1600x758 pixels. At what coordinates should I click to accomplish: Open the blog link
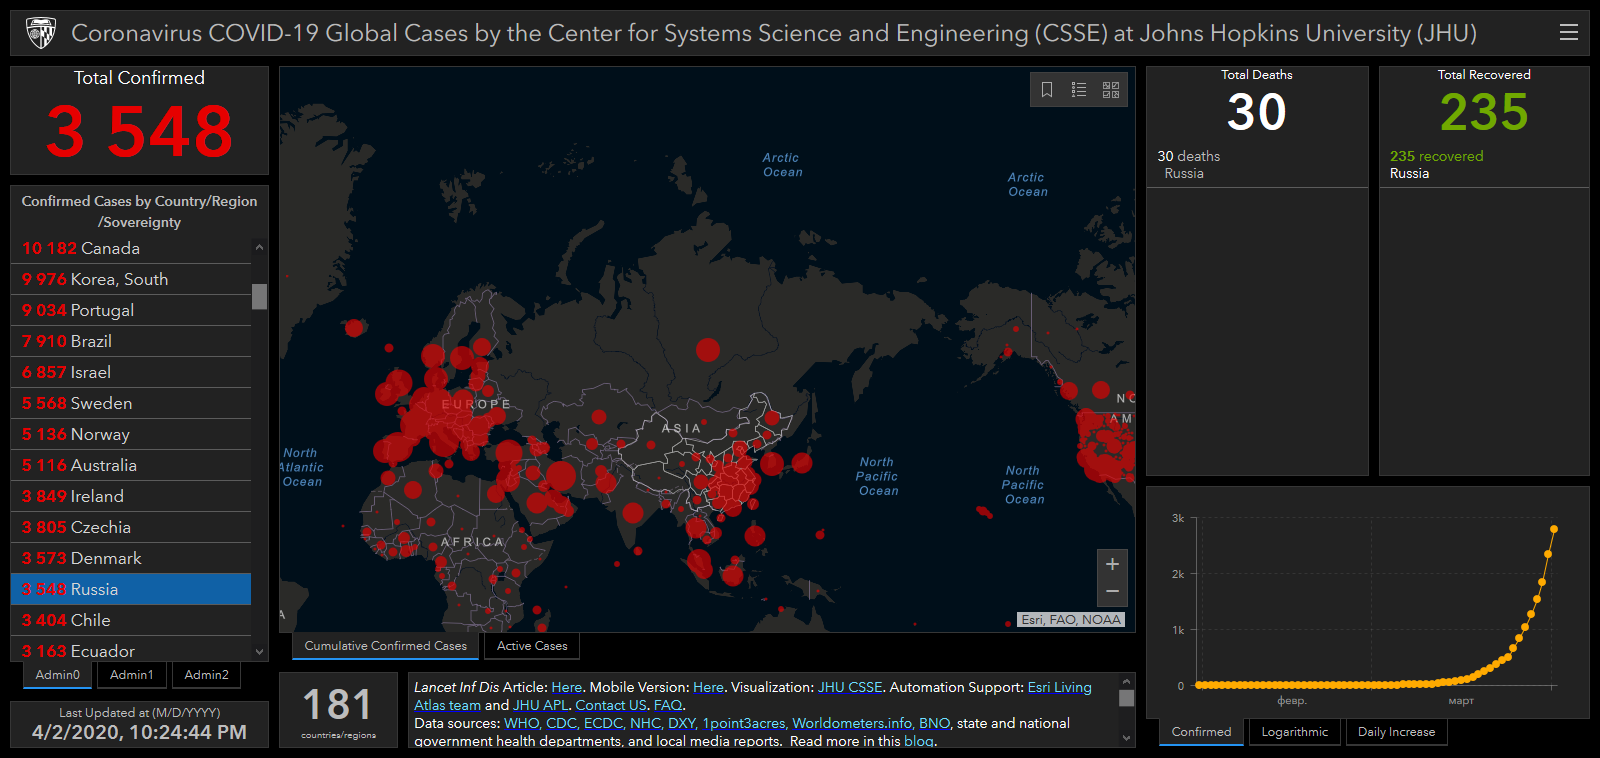point(918,741)
